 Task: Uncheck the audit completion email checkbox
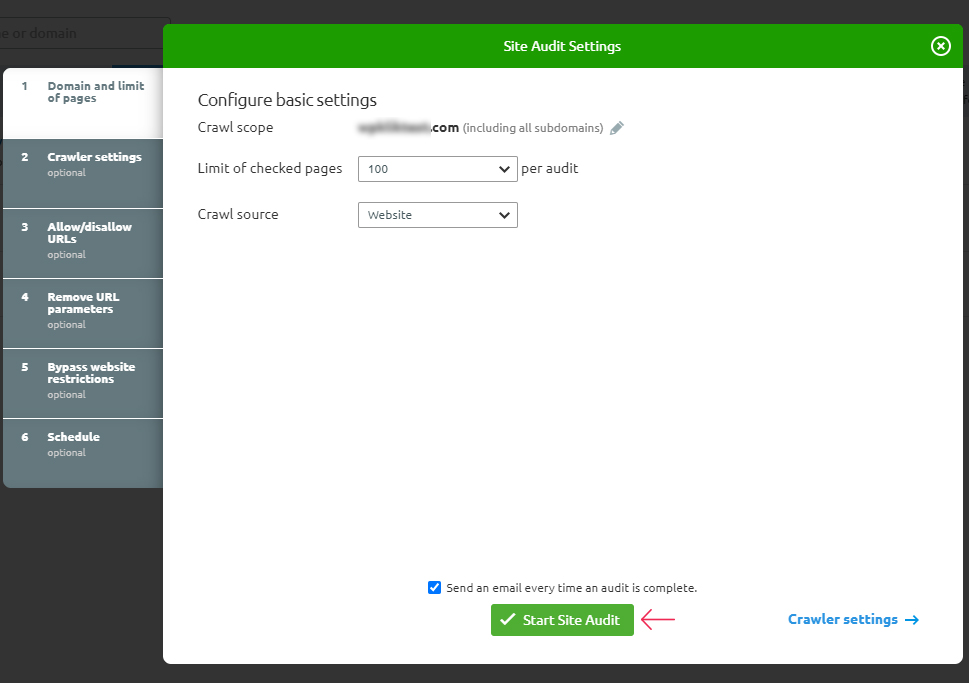[x=434, y=587]
